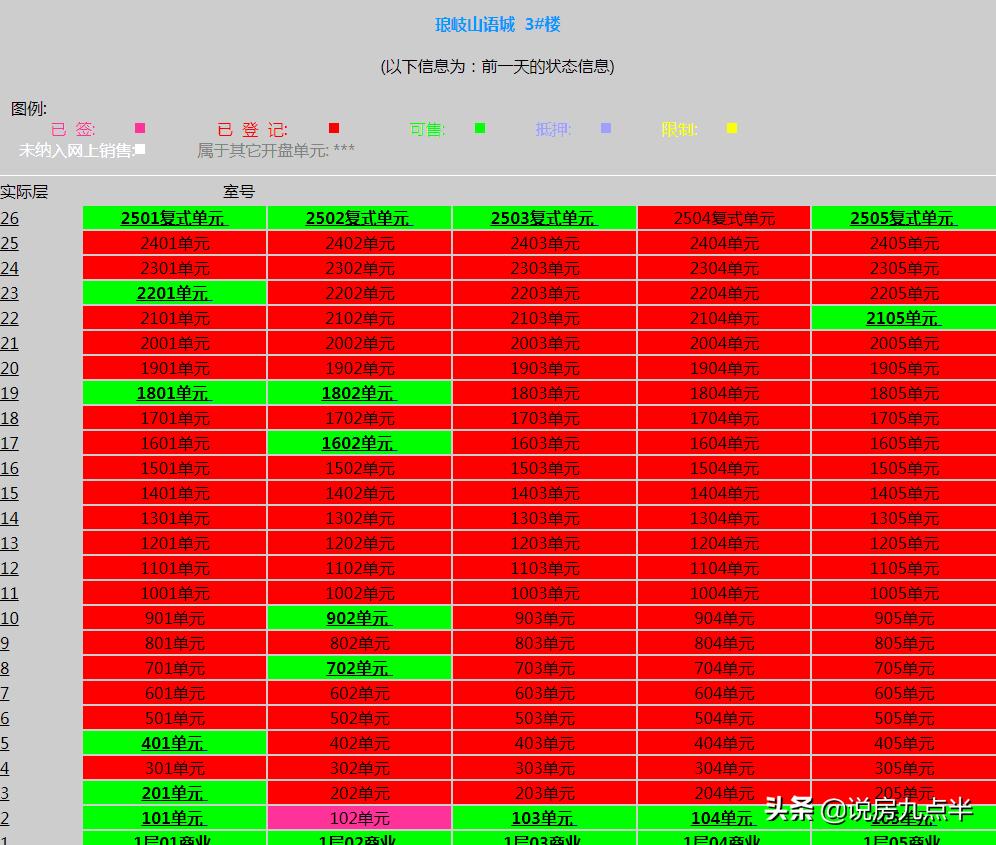Open the 104单元 available unit
This screenshot has width=996, height=845.
[723, 818]
